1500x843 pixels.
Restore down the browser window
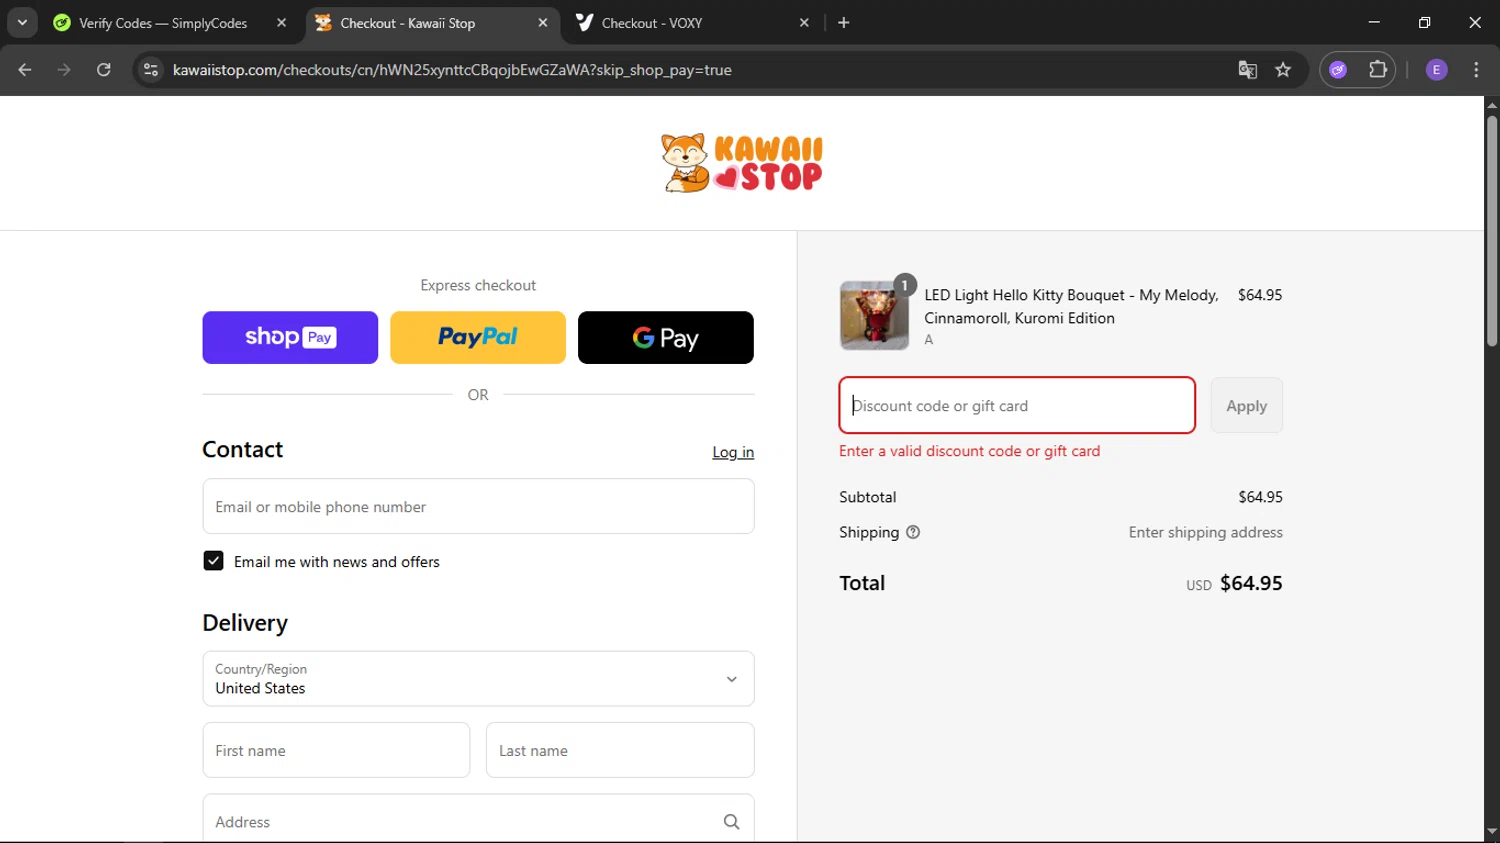(x=1424, y=22)
